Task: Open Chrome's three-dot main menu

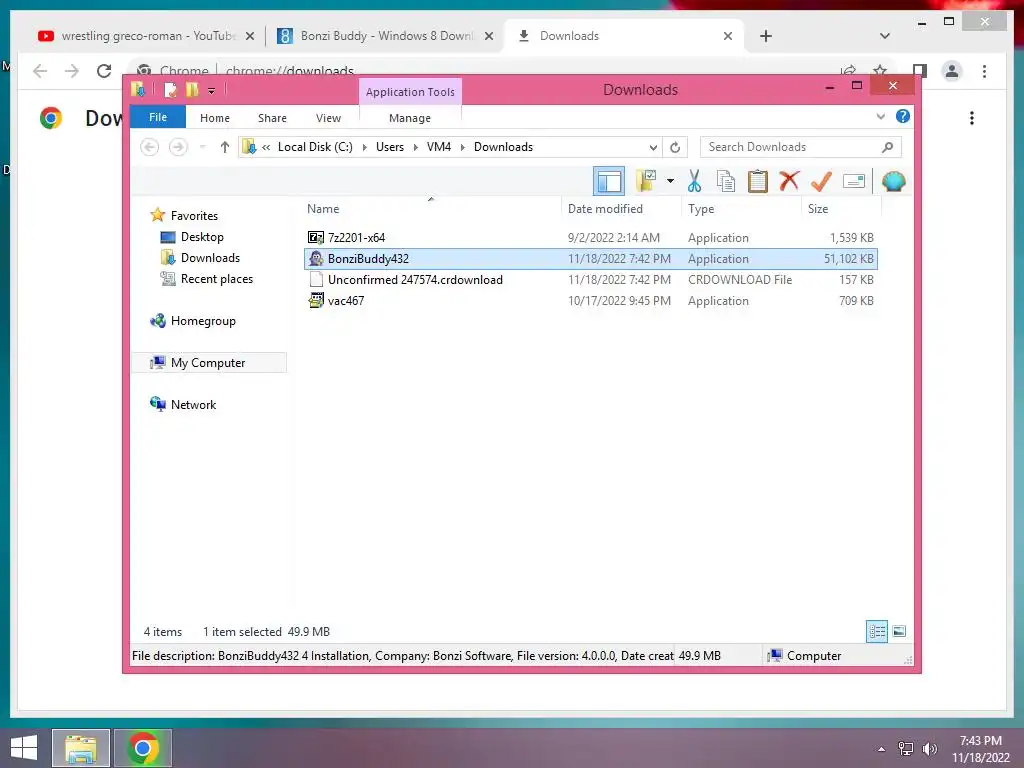Action: [x=984, y=71]
